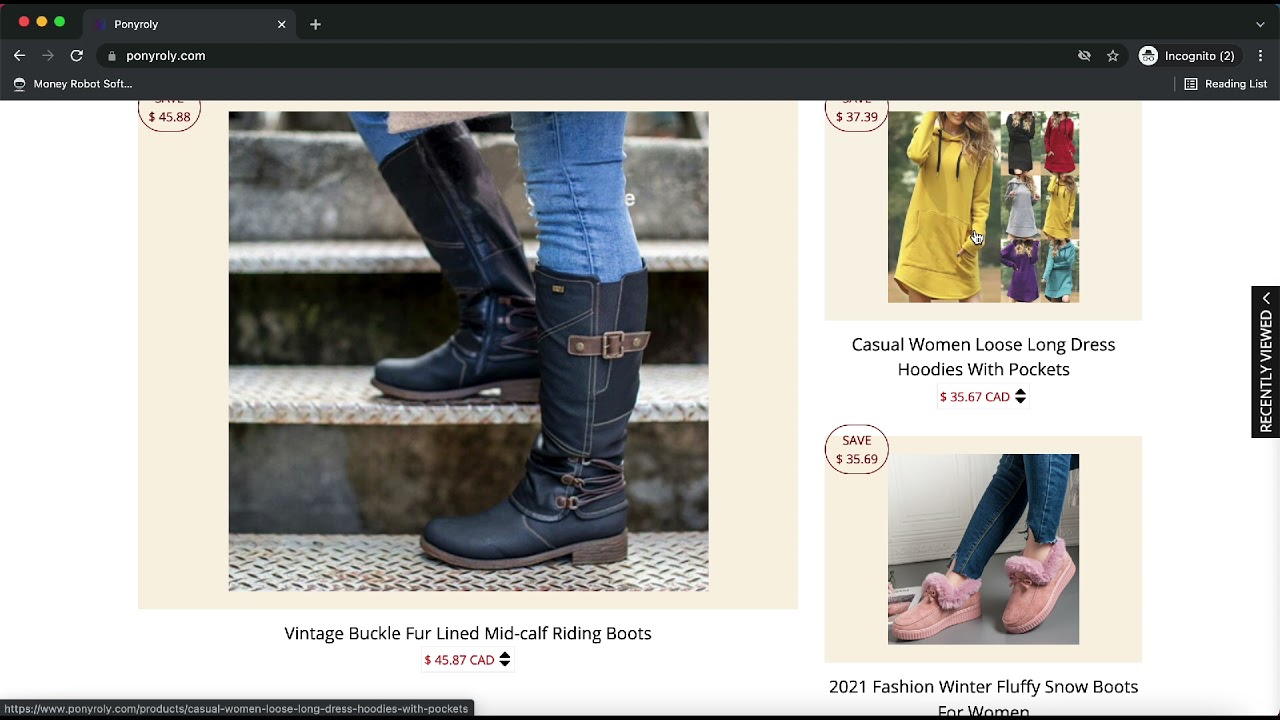The image size is (1280, 720).
Task: Open a new browser tab
Action: pyautogui.click(x=315, y=24)
